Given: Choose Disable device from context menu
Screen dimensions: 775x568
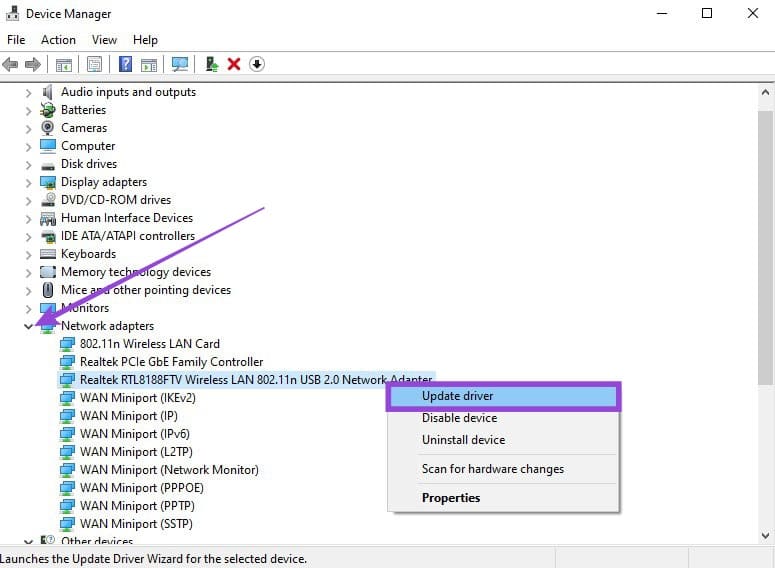Looking at the screenshot, I should [x=503, y=418].
